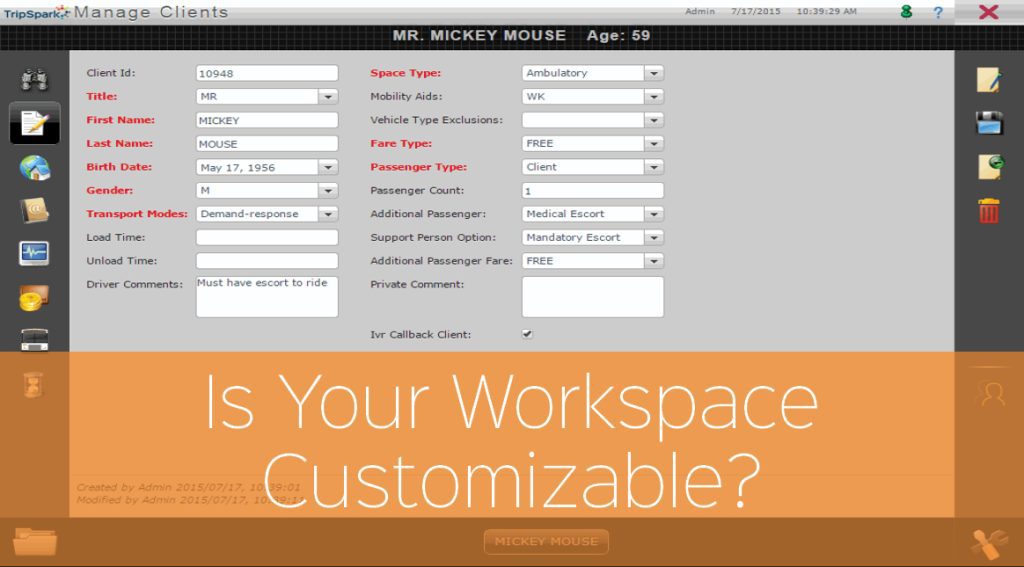Click the MICKEY MOUSE button at bottom
The height and width of the screenshot is (567, 1024).
[x=546, y=542]
